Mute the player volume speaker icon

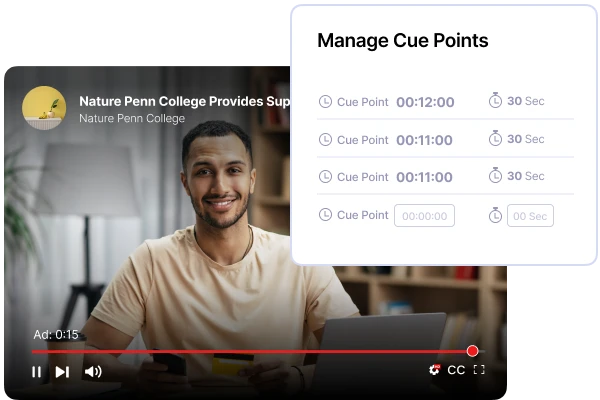(93, 371)
